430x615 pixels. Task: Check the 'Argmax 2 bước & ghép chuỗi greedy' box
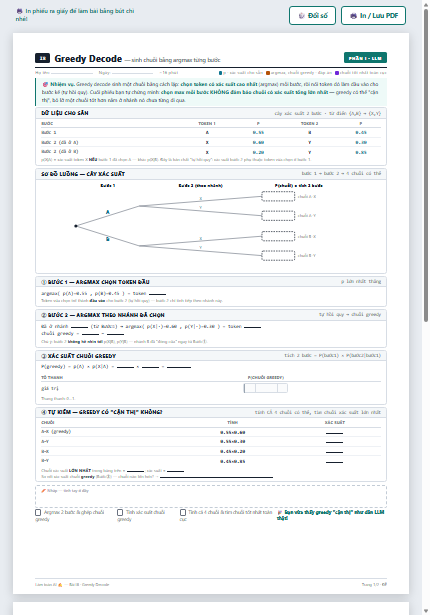[38, 513]
